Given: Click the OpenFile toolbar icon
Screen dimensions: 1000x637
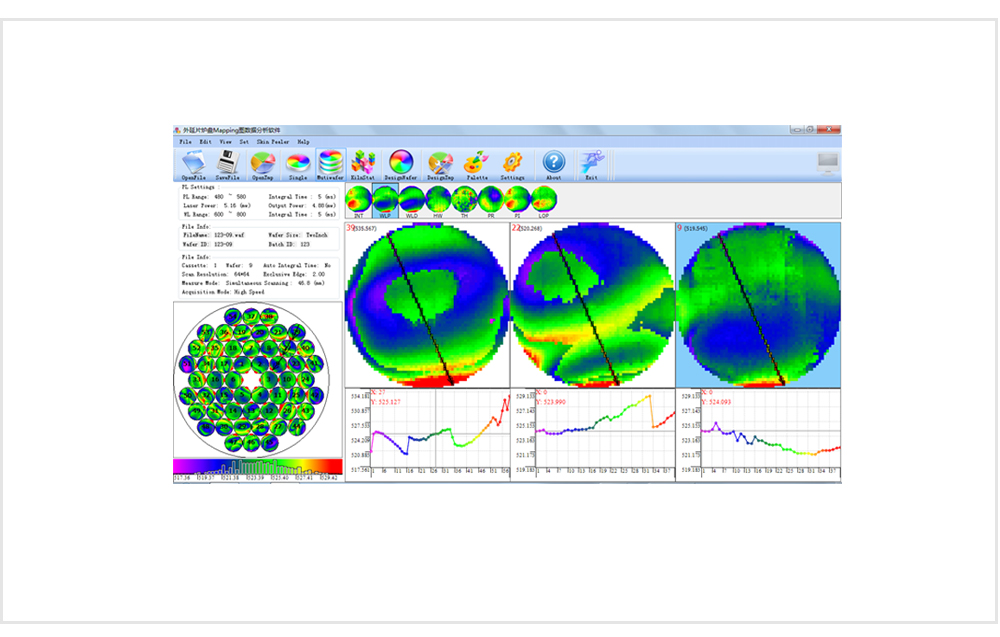Looking at the screenshot, I should coord(194,163).
